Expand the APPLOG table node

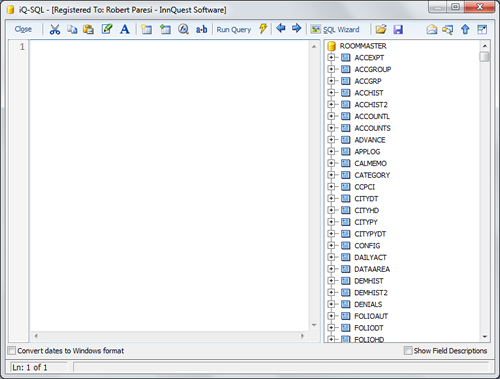point(331,151)
